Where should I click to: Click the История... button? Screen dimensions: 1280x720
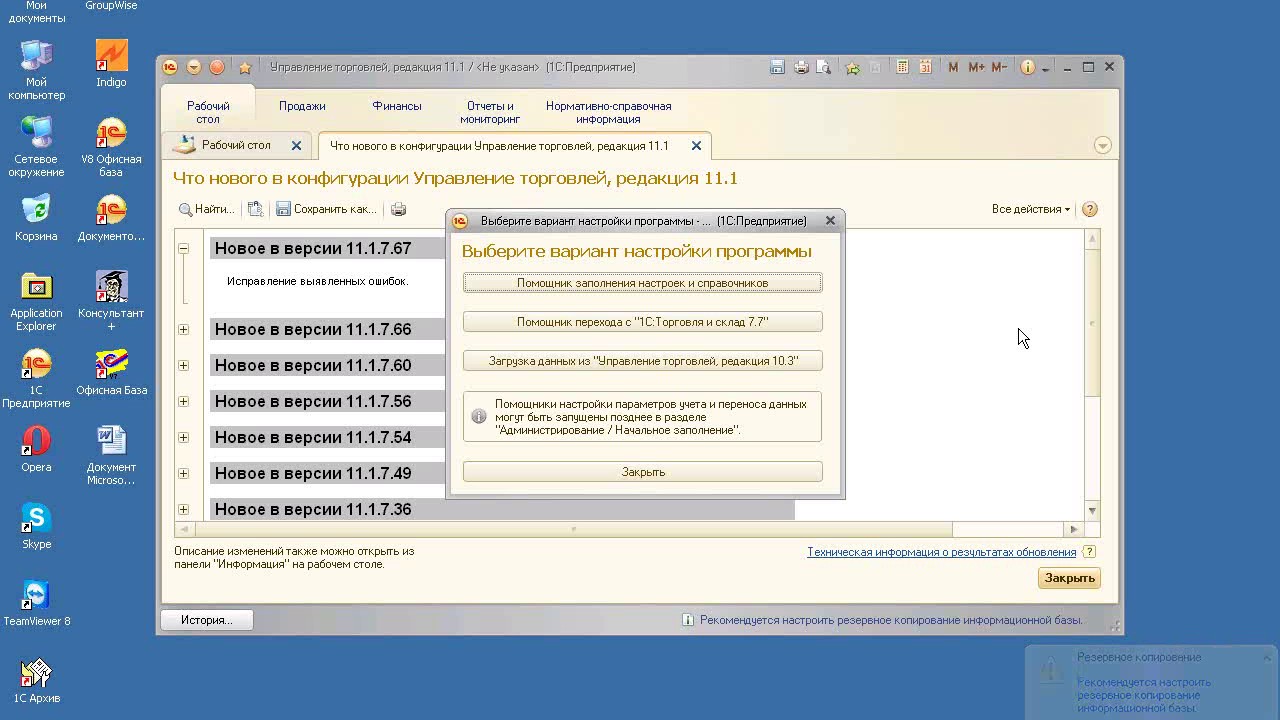[x=207, y=620]
